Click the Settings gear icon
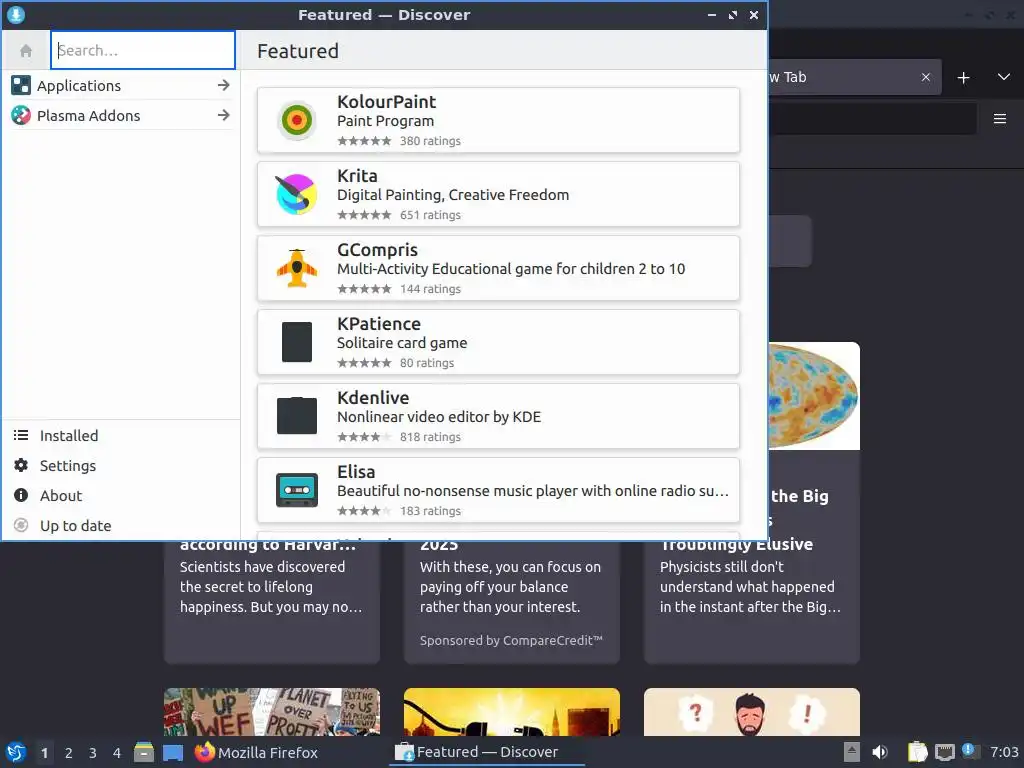The width and height of the screenshot is (1024, 768). click(21, 466)
